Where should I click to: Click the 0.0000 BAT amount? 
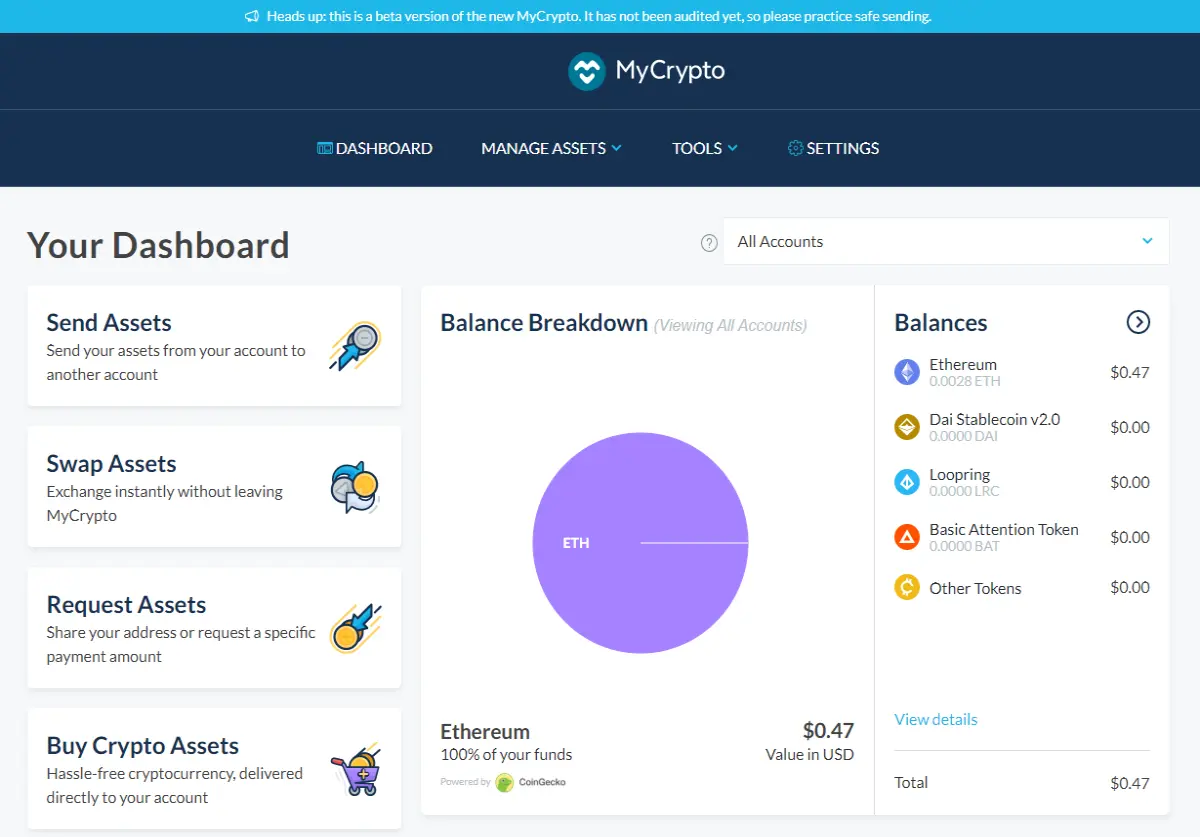(964, 547)
